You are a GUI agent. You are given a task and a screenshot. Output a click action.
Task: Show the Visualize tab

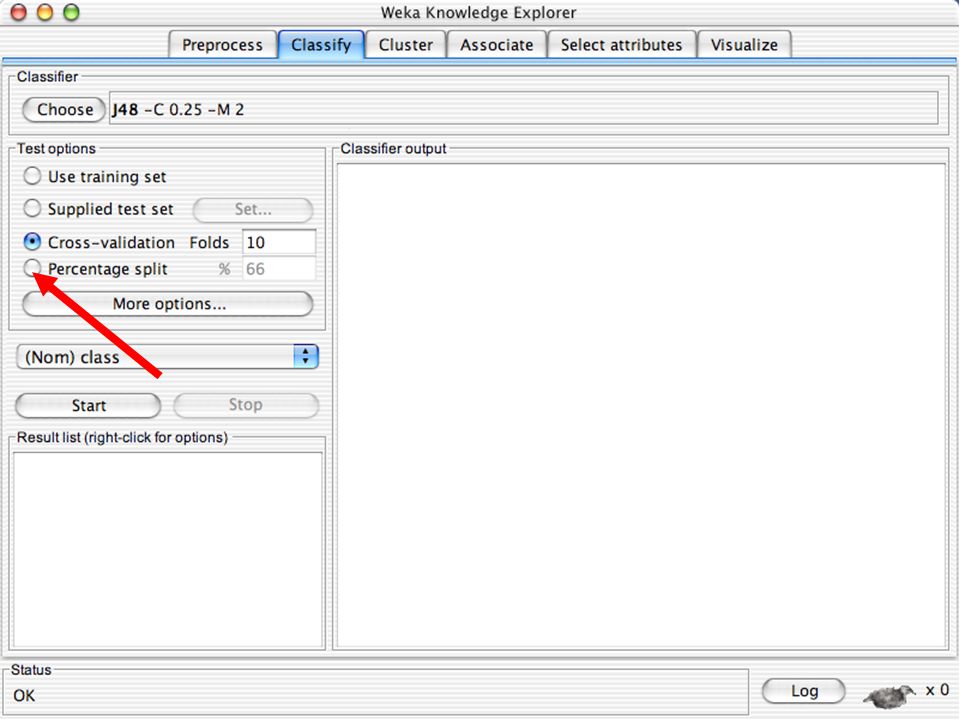(x=744, y=45)
